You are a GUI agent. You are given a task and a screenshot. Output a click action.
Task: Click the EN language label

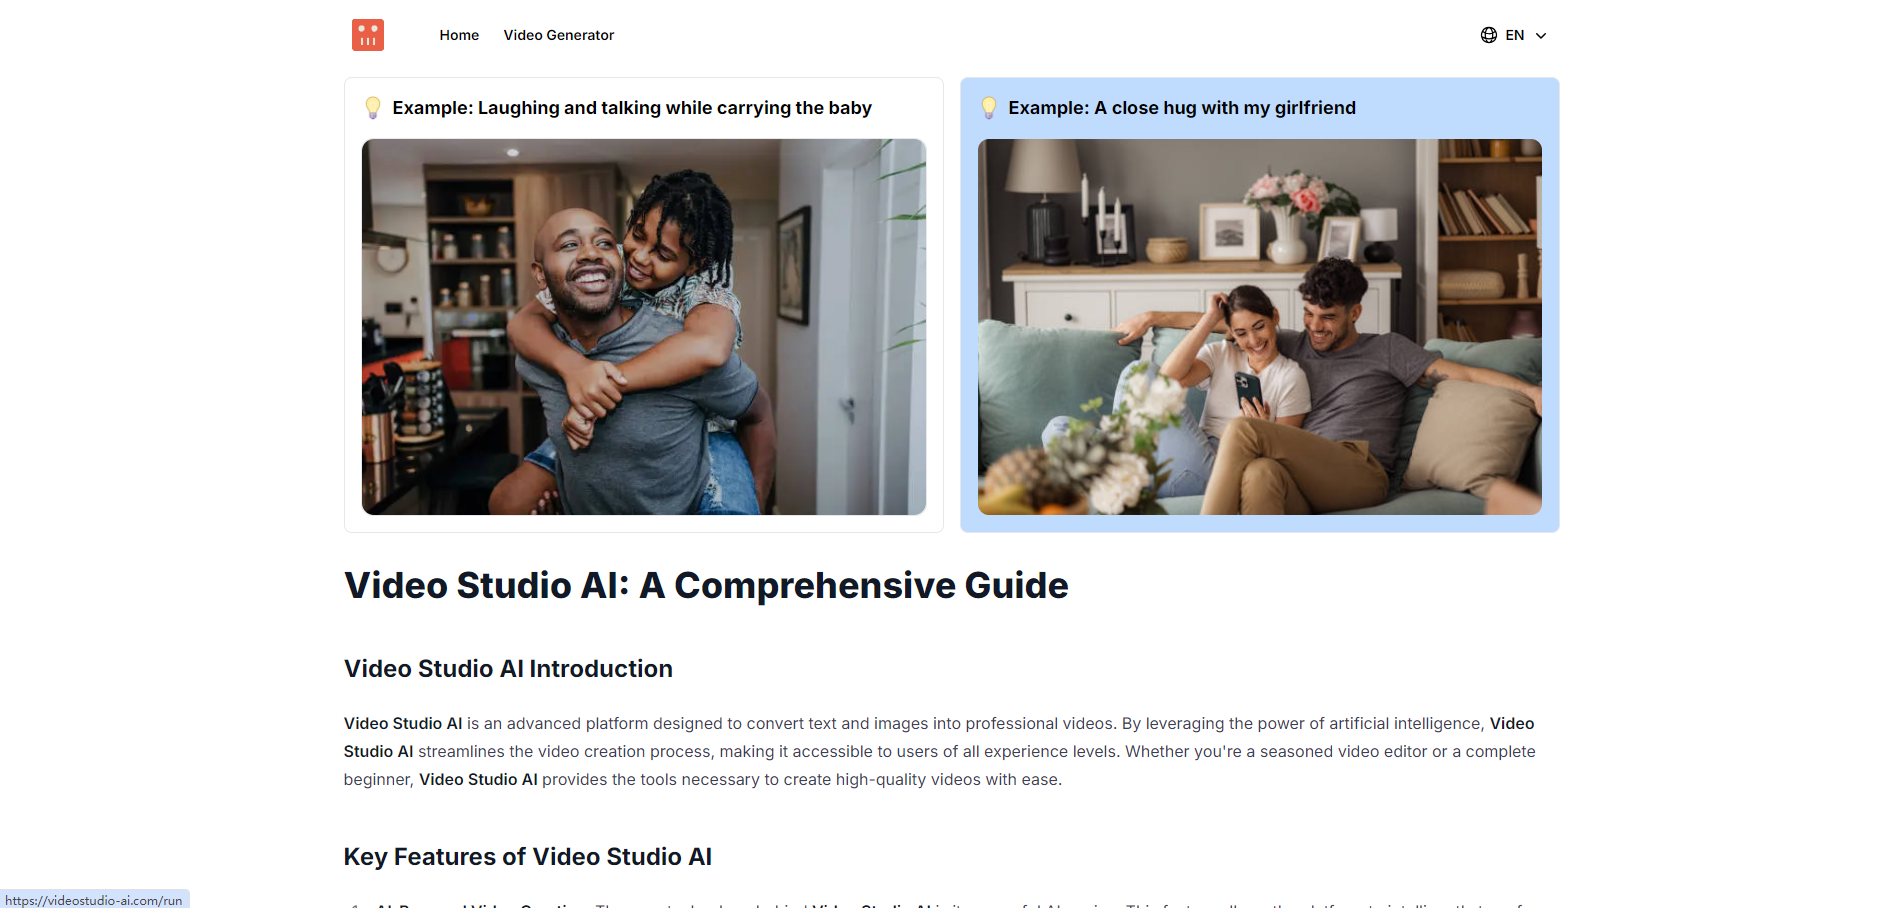click(x=1515, y=35)
